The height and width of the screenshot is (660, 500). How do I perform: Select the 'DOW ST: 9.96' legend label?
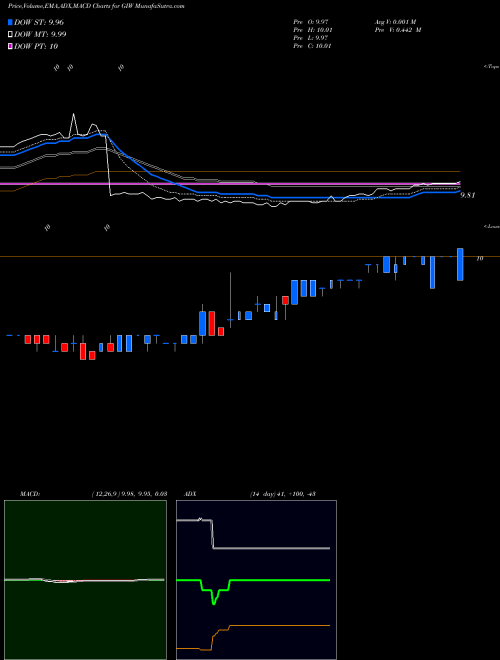tap(39, 22)
